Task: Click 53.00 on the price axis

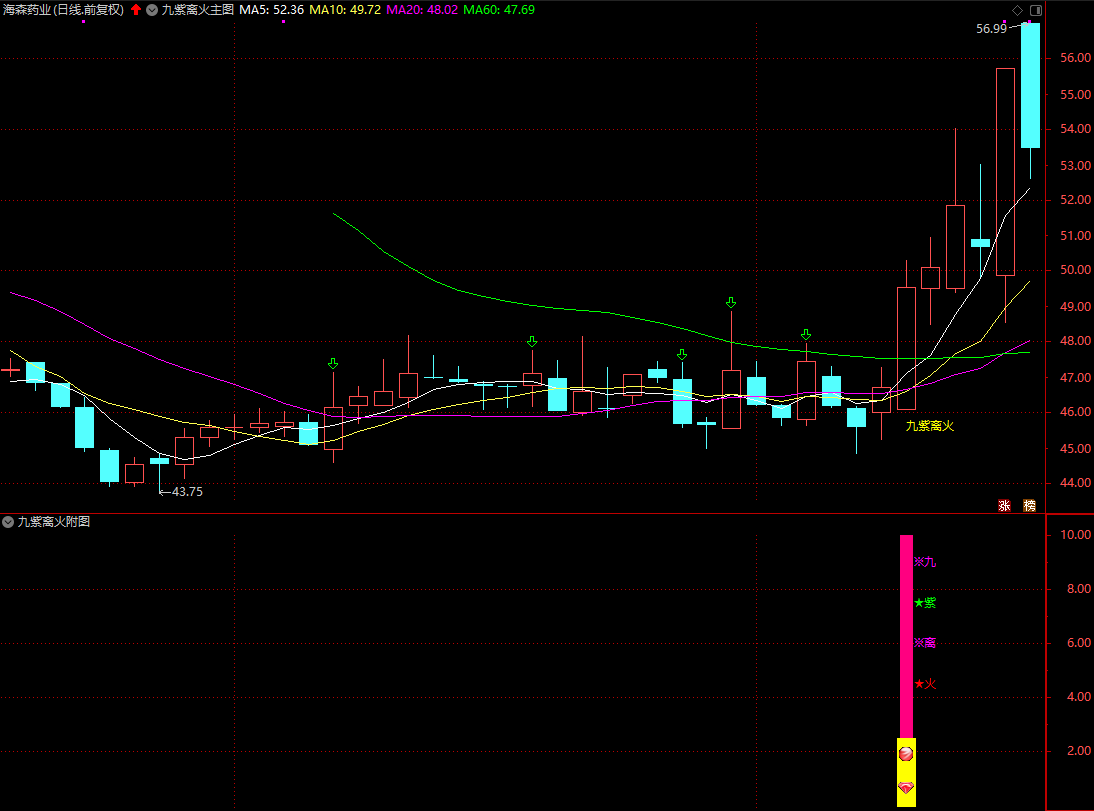Action: click(1075, 165)
